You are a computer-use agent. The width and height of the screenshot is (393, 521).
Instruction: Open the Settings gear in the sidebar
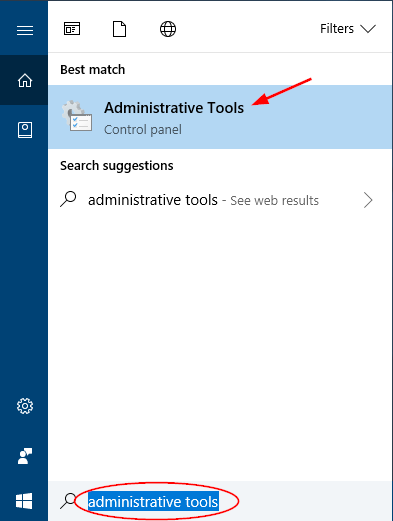click(25, 406)
